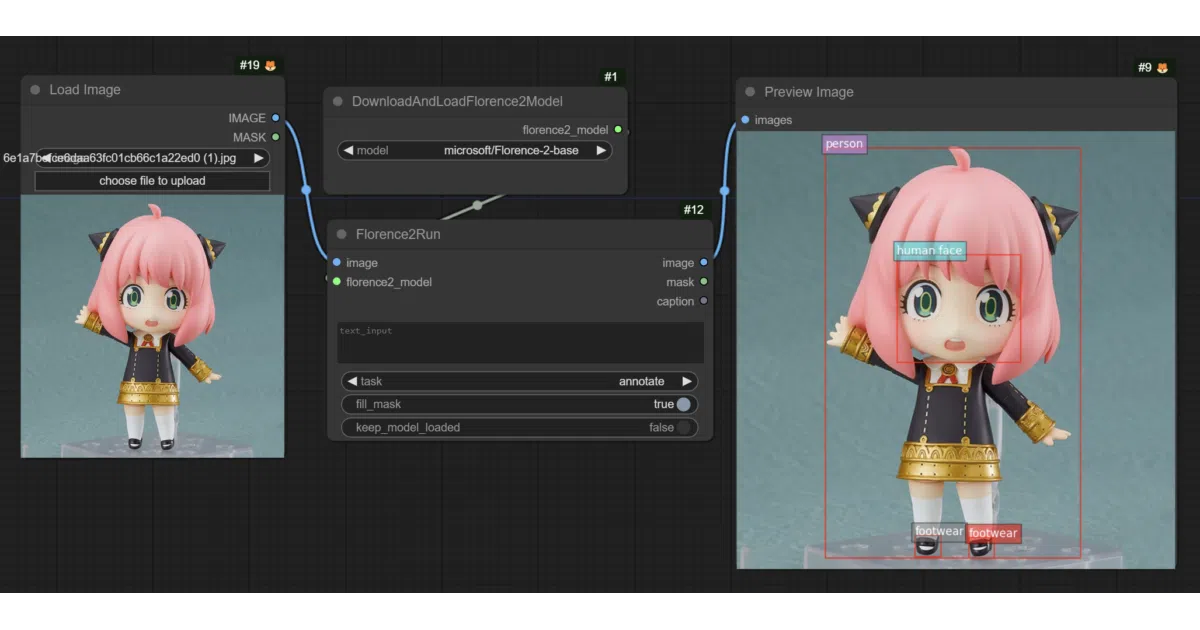This screenshot has width=1200, height=630.
Task: Collapse the DownloadAndLoadFlorence2Model node via its dot
Action: (338, 101)
